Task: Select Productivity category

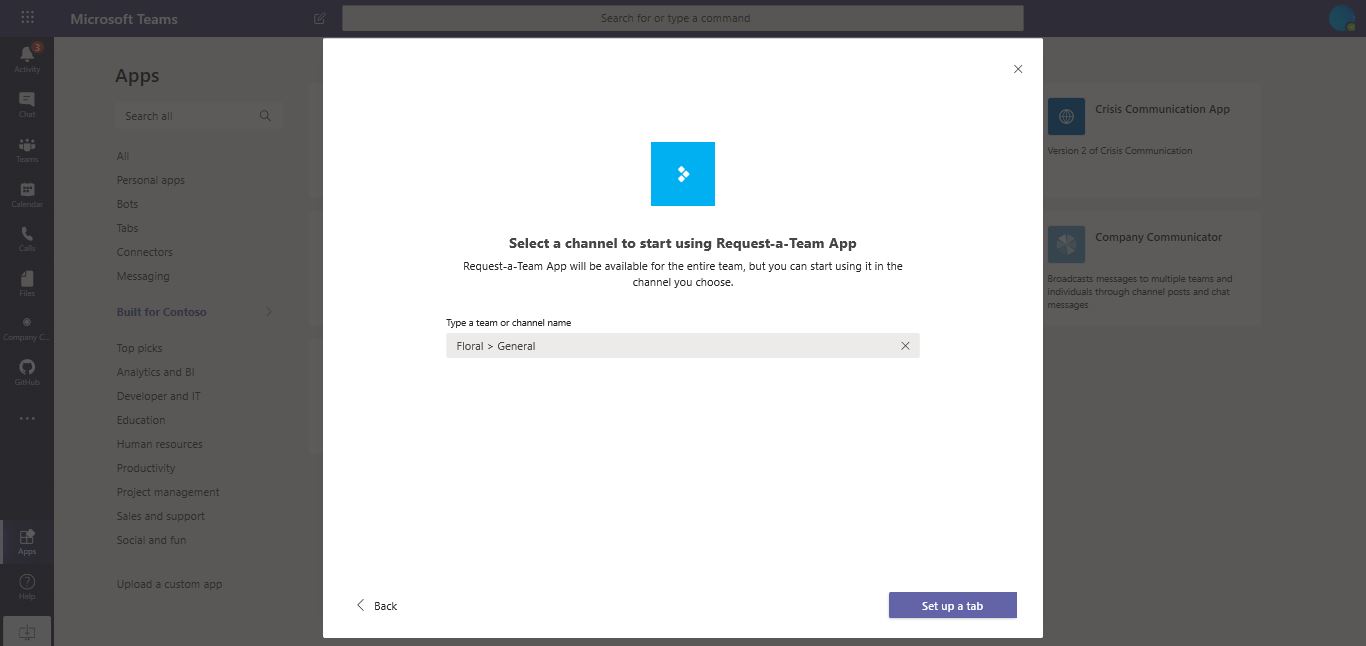Action: click(146, 468)
